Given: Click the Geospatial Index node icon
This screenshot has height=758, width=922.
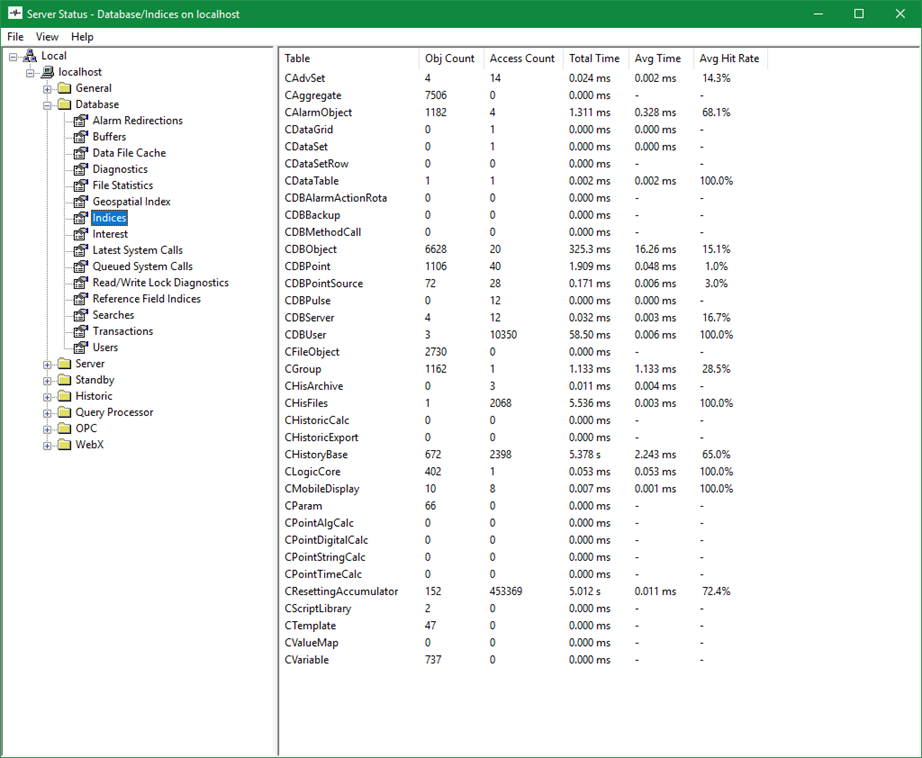Looking at the screenshot, I should pyautogui.click(x=81, y=202).
